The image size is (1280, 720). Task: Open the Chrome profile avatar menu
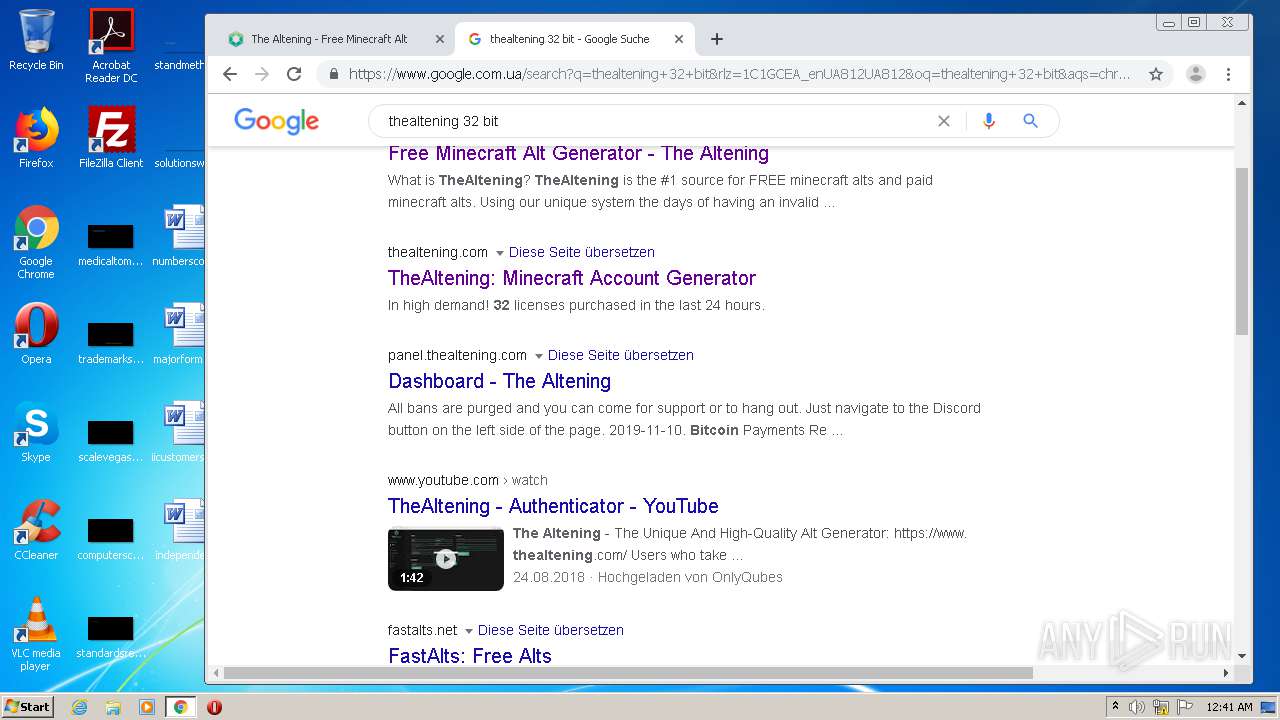[x=1195, y=74]
